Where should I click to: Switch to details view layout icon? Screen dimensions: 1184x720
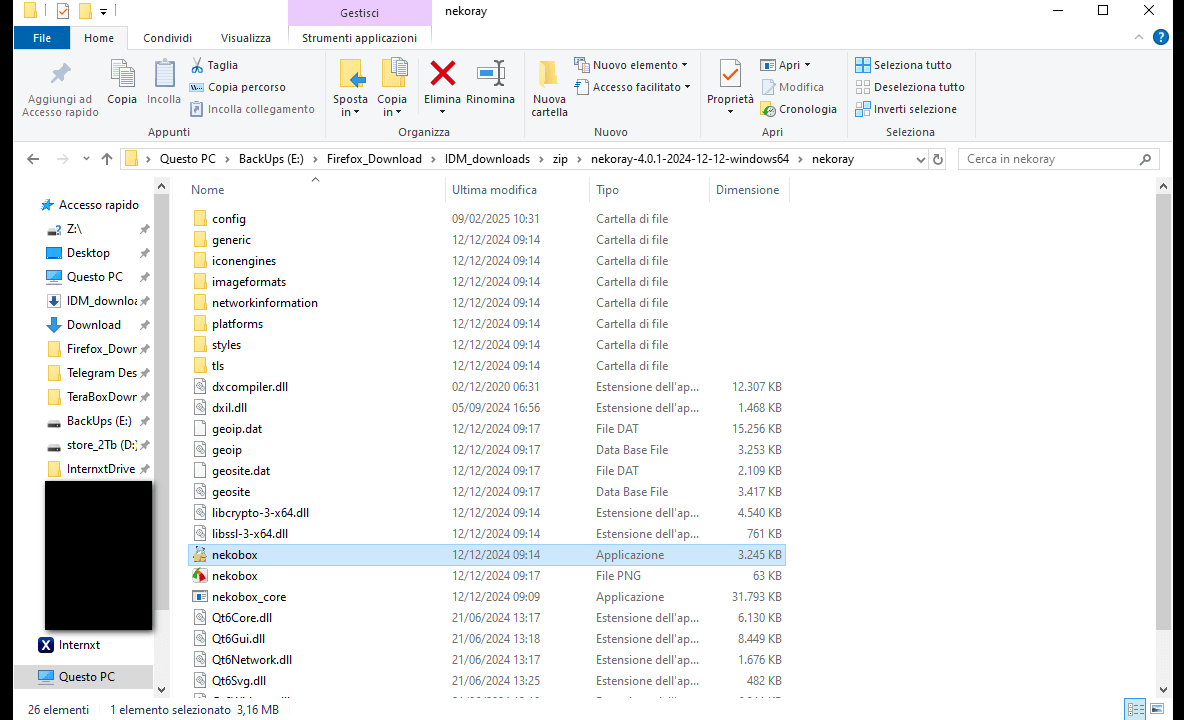1136,709
